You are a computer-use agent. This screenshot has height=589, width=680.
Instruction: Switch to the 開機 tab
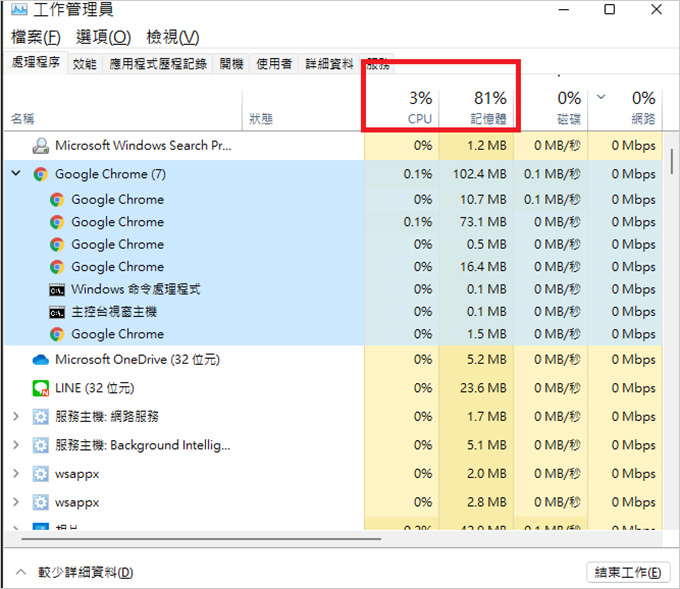pos(231,64)
